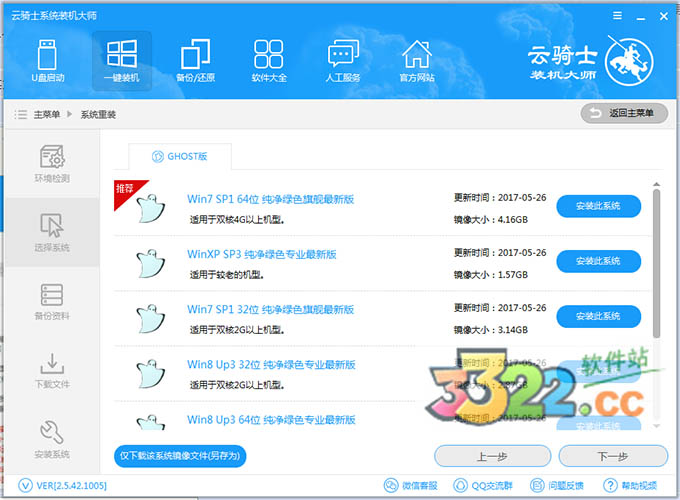Open 人工服务 chat support

click(343, 61)
